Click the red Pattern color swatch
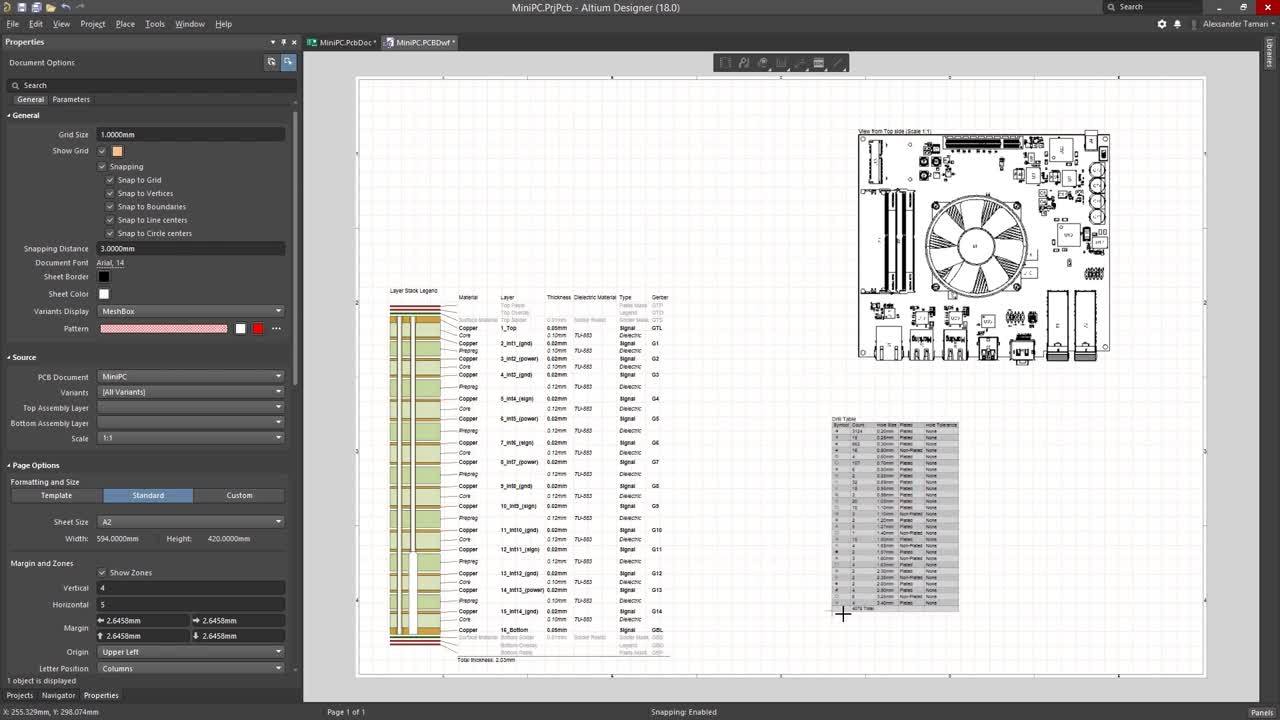The width and height of the screenshot is (1280, 720). tap(258, 329)
